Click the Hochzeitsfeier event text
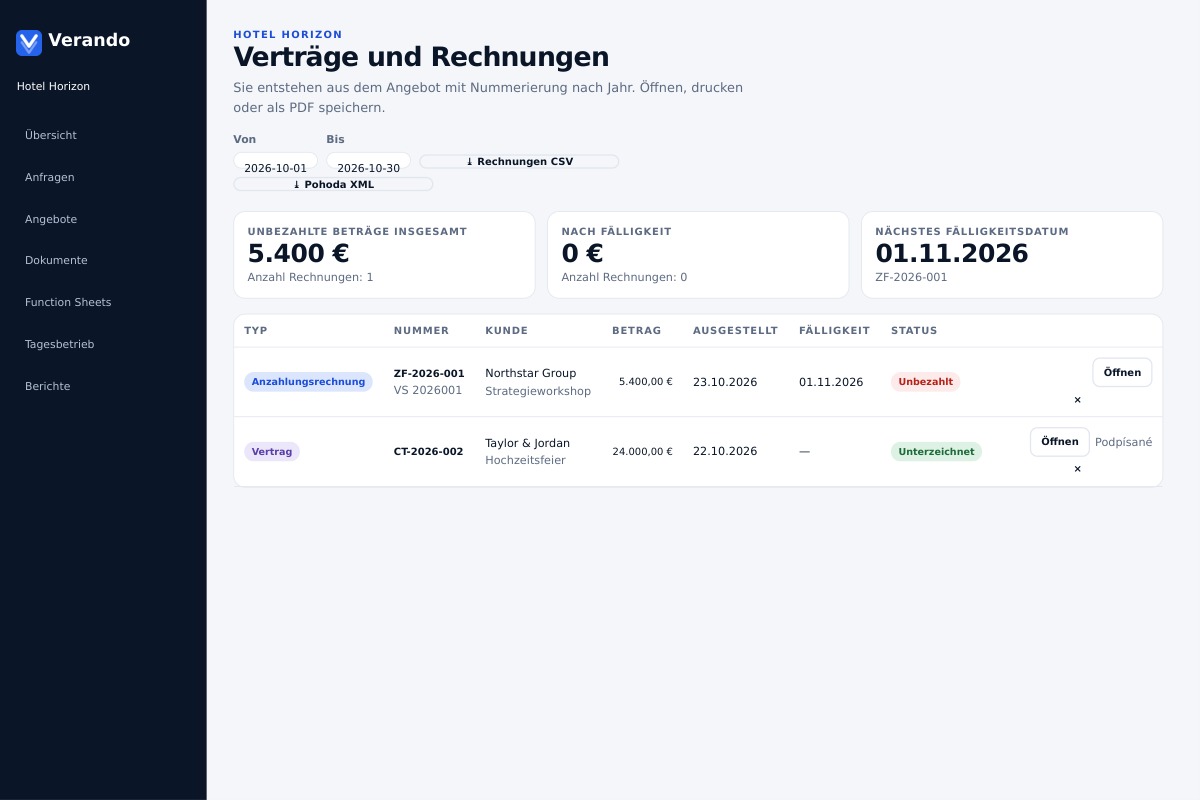1200x800 pixels. tap(525, 460)
